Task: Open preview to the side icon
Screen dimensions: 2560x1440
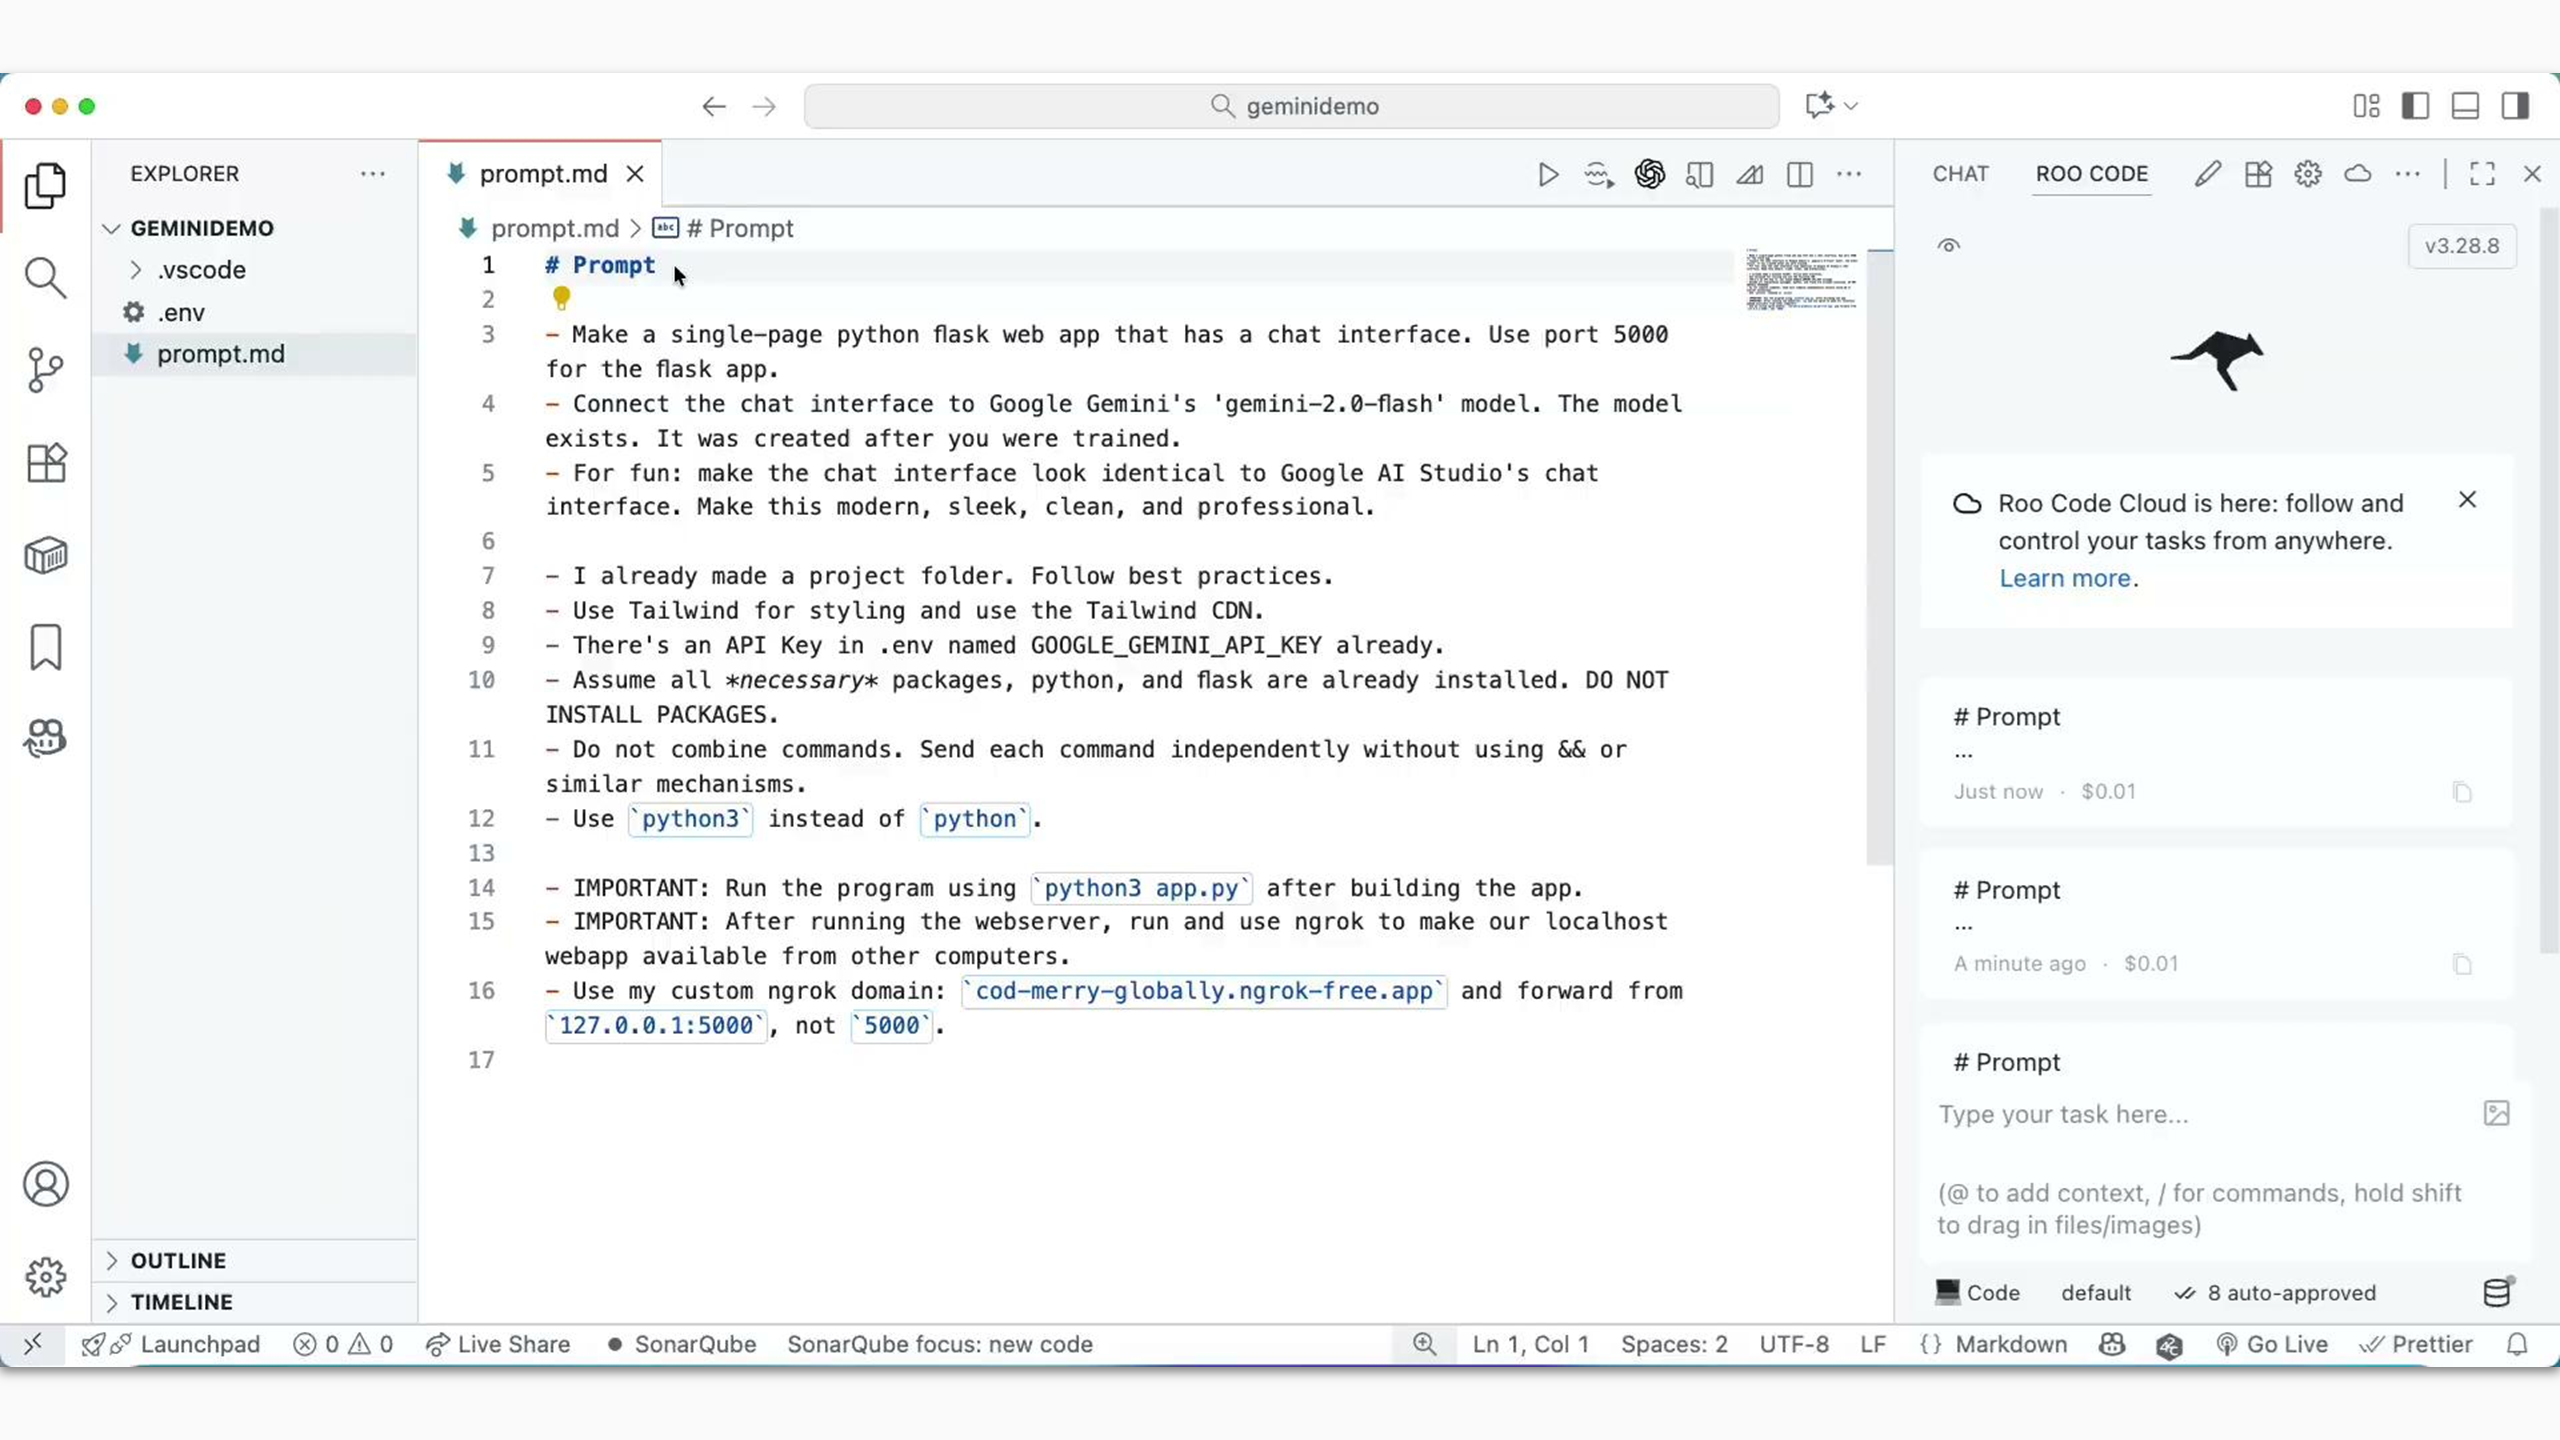Action: coord(1699,175)
